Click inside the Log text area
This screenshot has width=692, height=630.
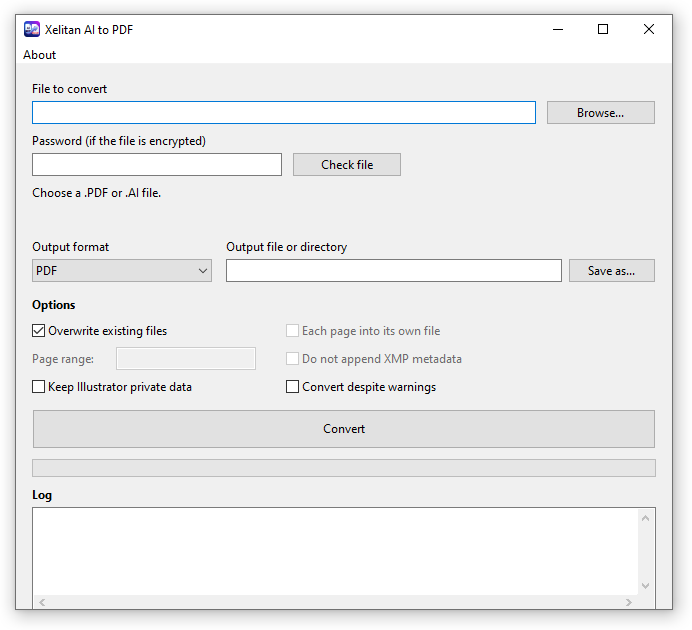(x=335, y=551)
